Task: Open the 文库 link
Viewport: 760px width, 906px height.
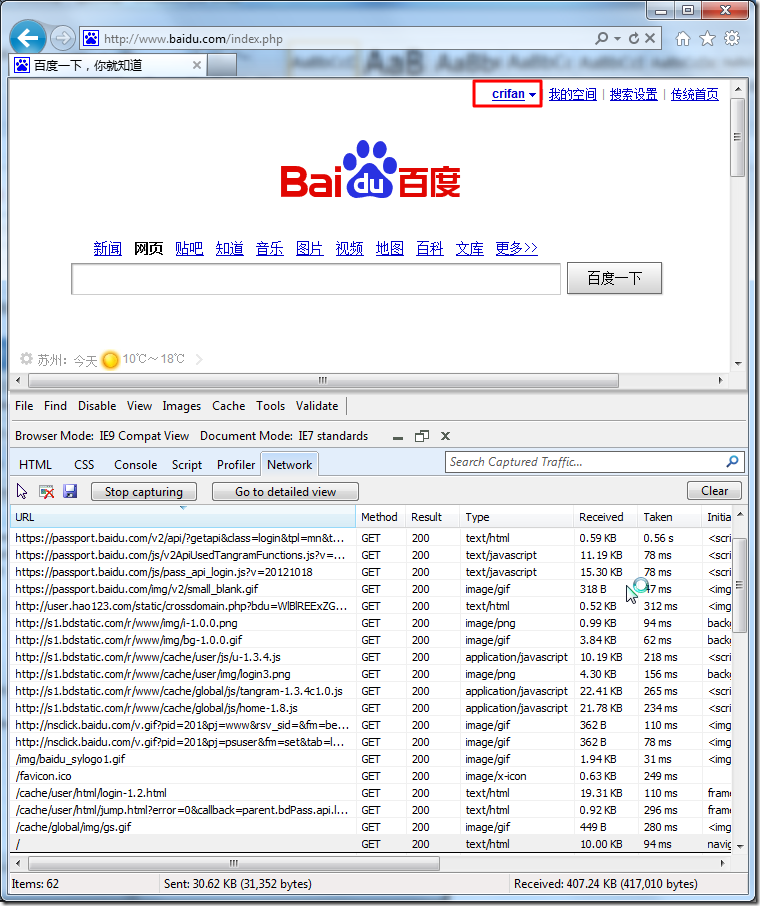Action: point(469,248)
